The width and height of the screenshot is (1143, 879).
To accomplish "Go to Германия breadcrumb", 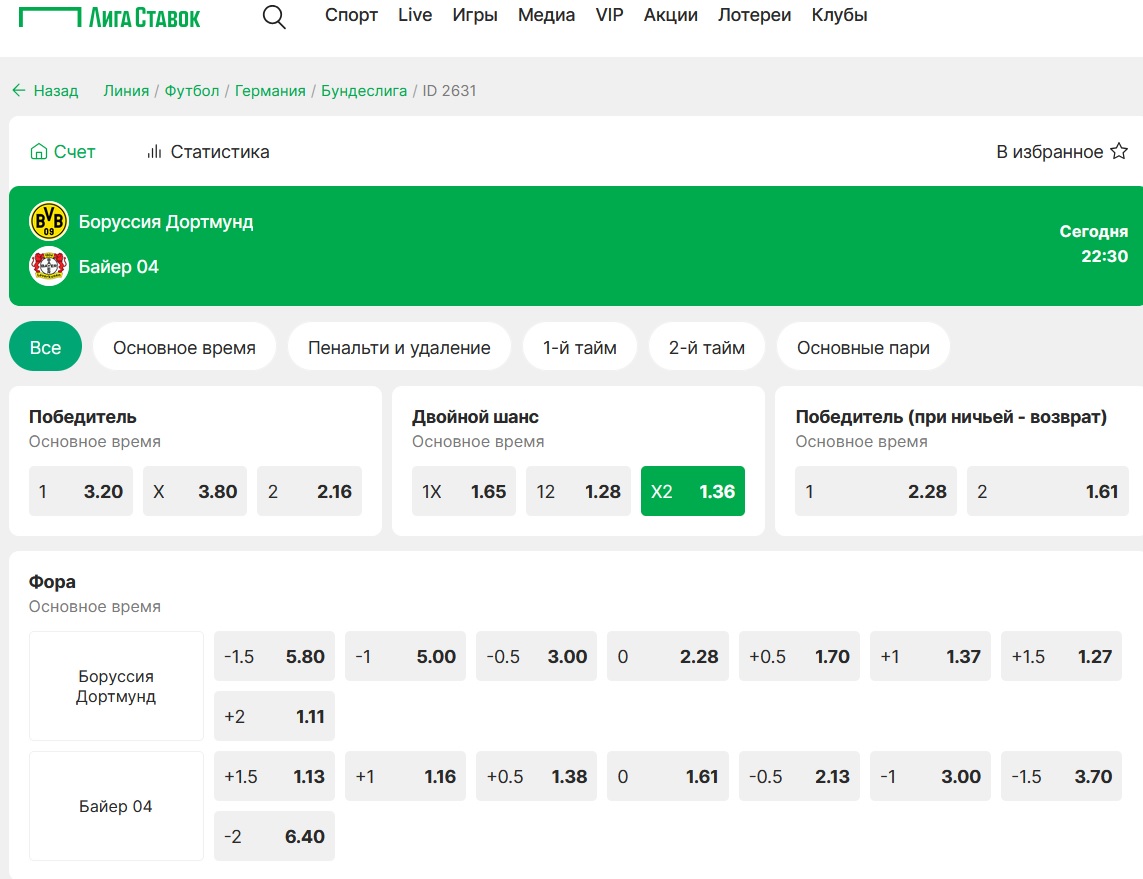I will [x=270, y=90].
